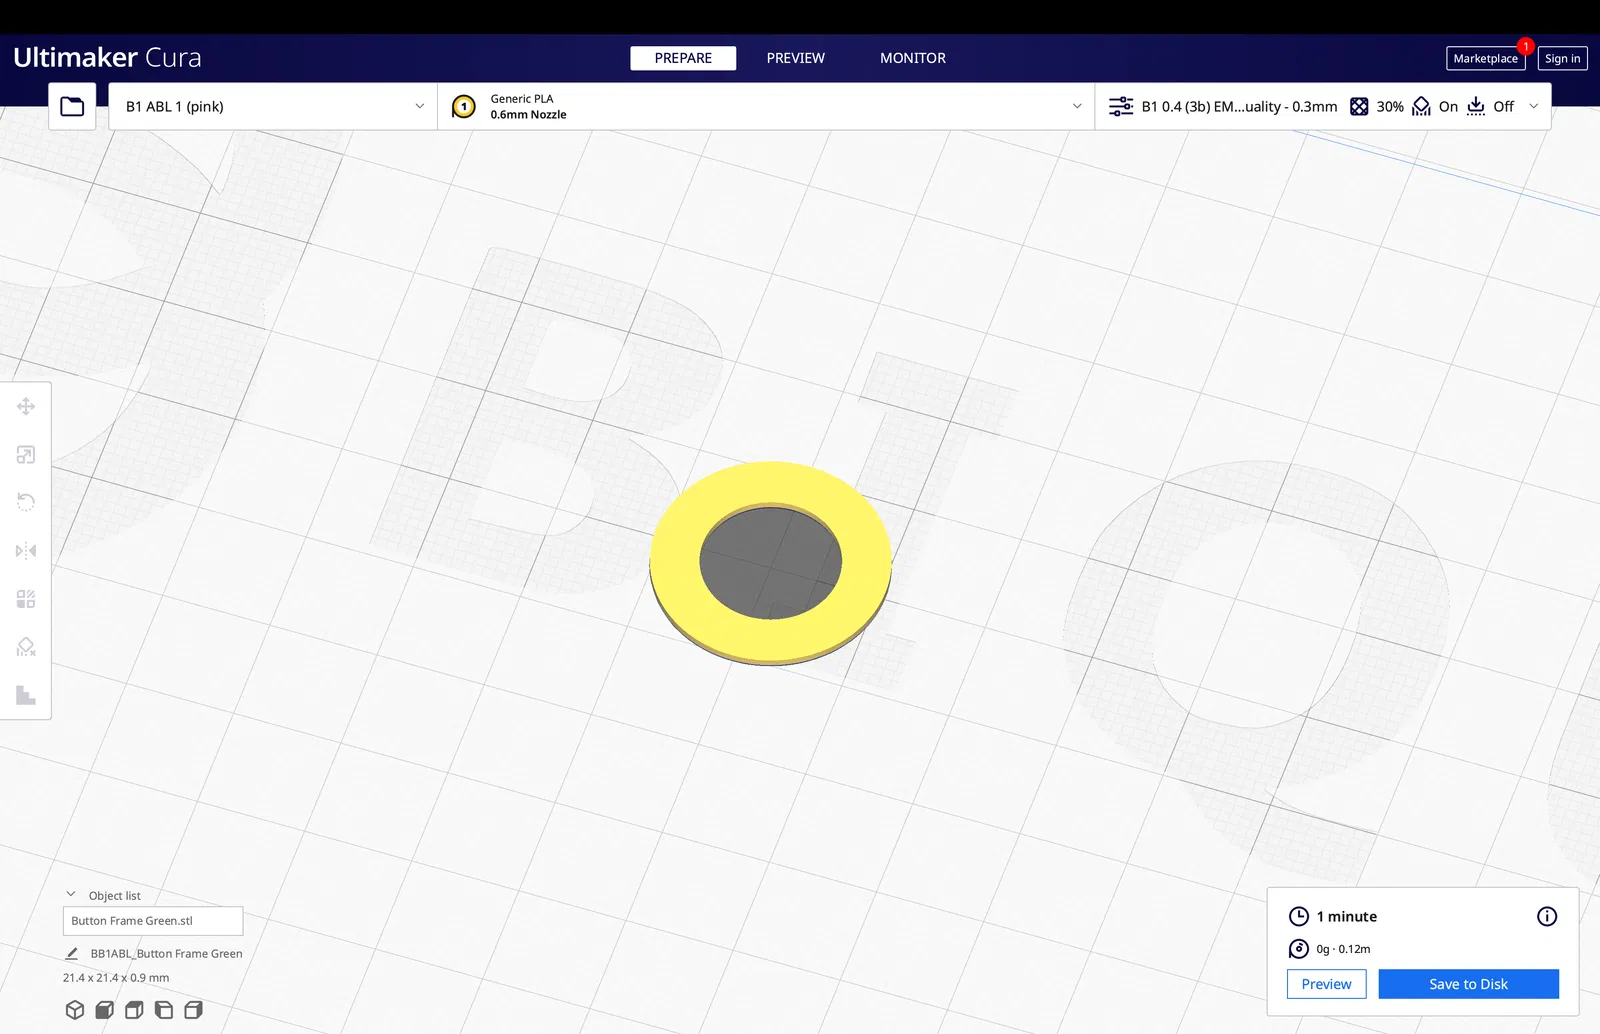Click the Preview button in the slice panel
This screenshot has height=1034, width=1600.
click(x=1326, y=984)
